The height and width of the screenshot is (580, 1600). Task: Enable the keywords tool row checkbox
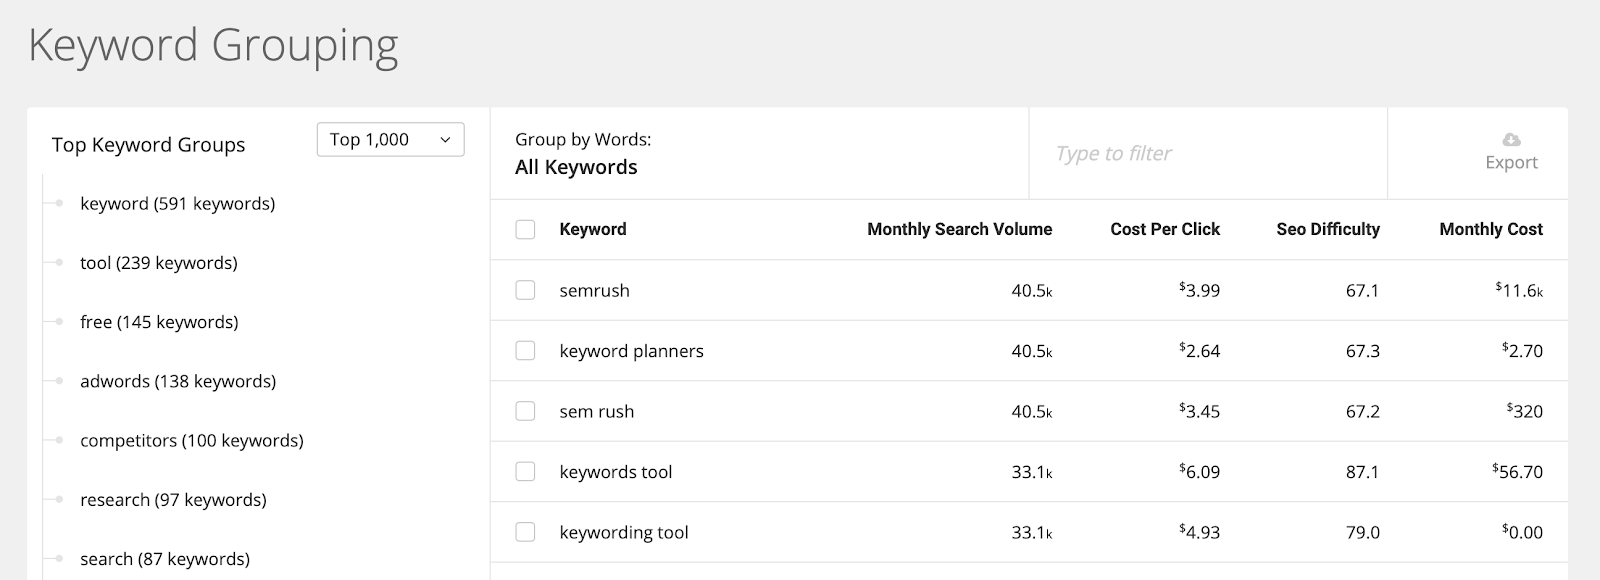pyautogui.click(x=525, y=471)
